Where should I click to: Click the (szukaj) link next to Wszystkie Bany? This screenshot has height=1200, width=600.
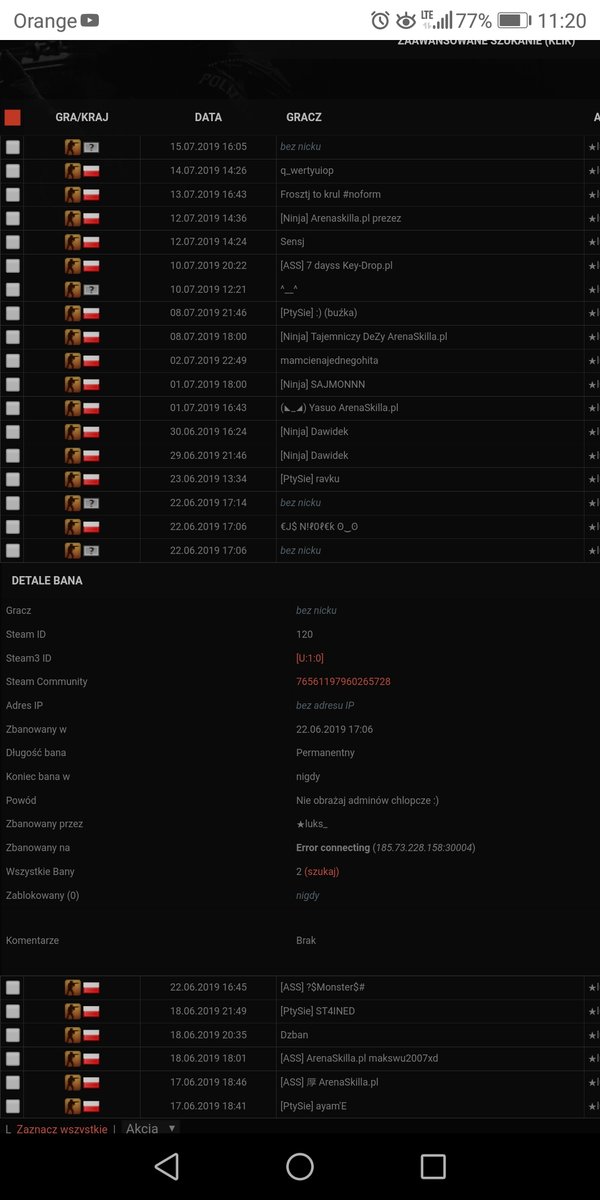coord(322,872)
